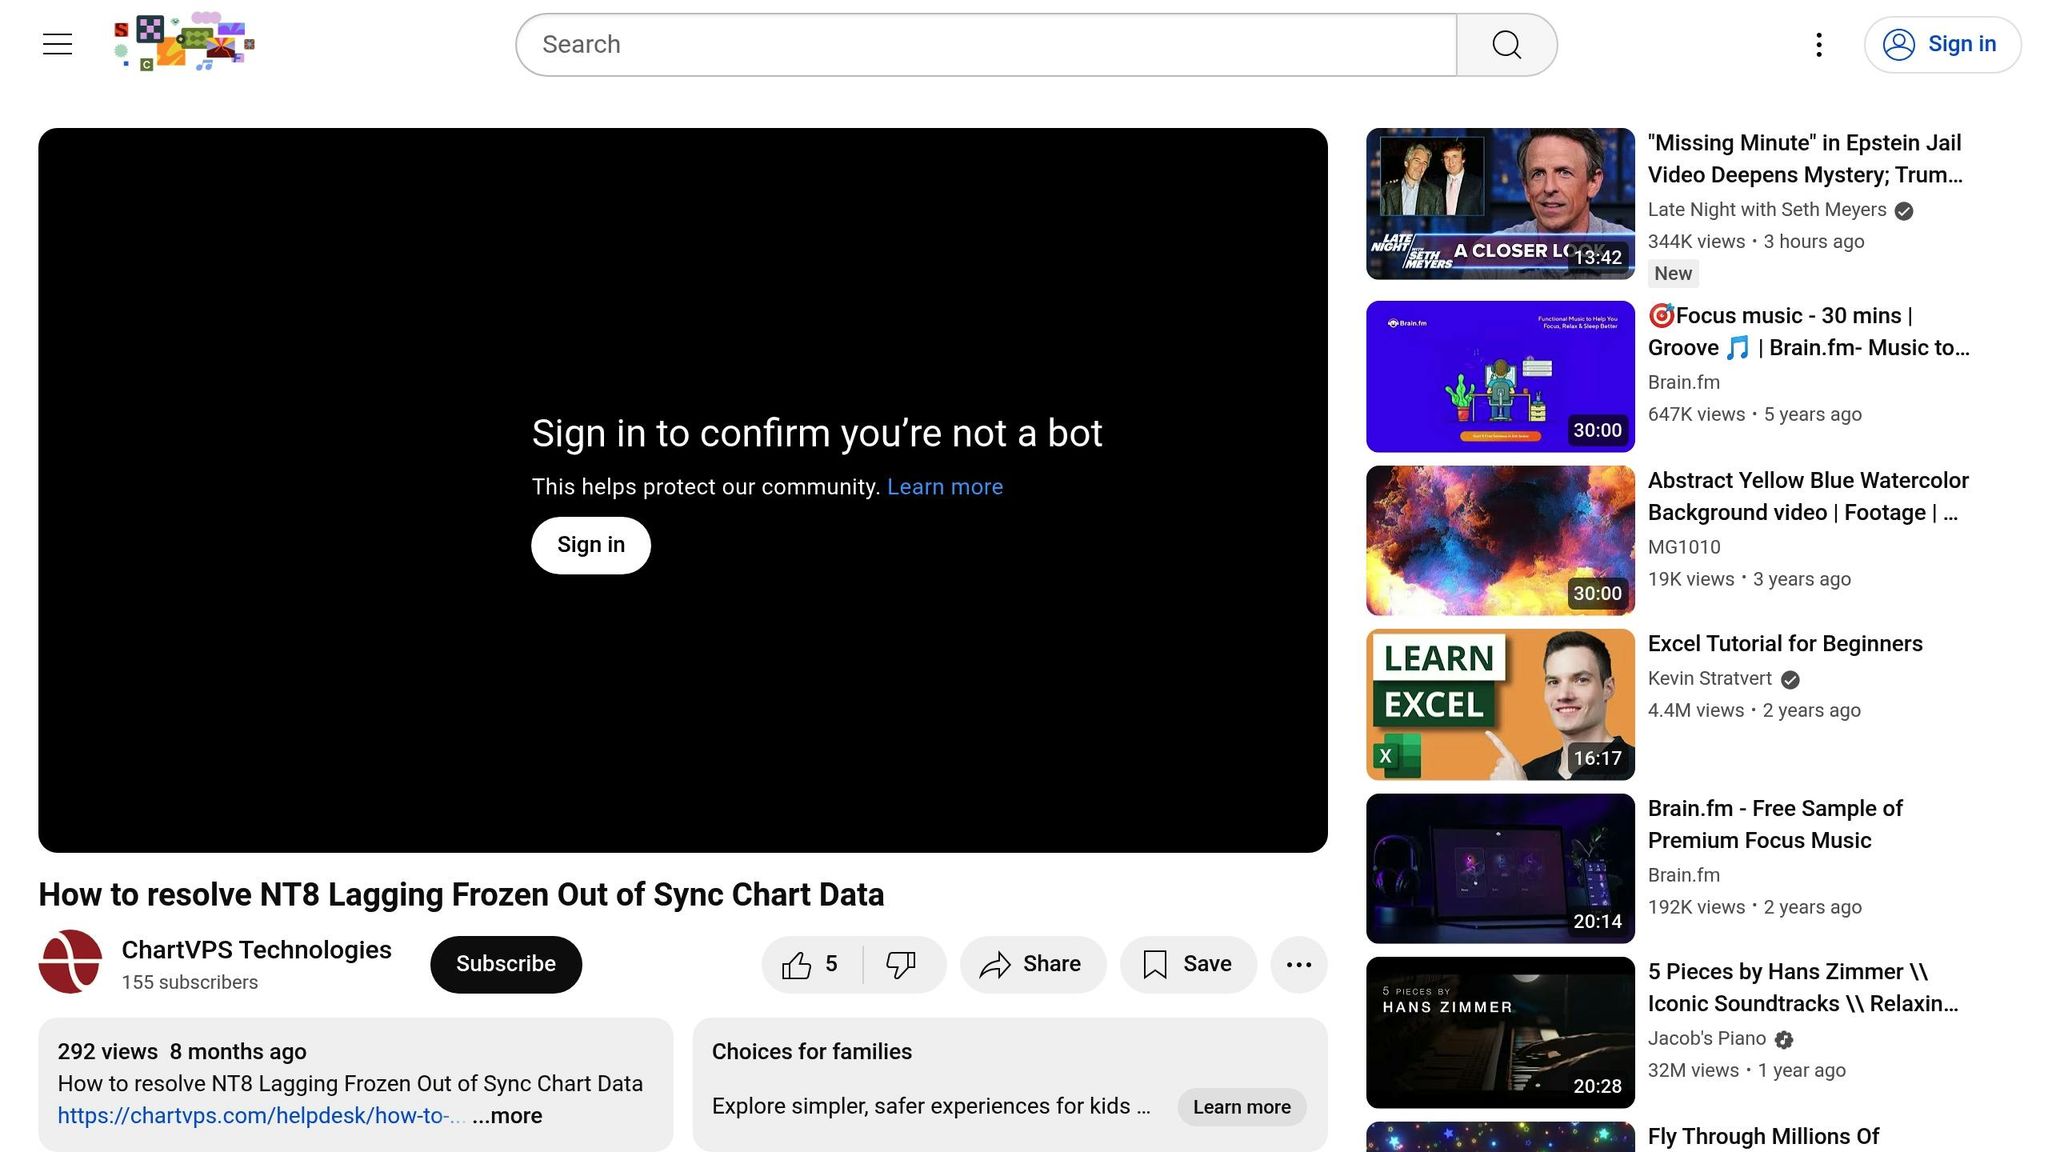Subscribe to ChartVPS Technologies

coord(506,964)
